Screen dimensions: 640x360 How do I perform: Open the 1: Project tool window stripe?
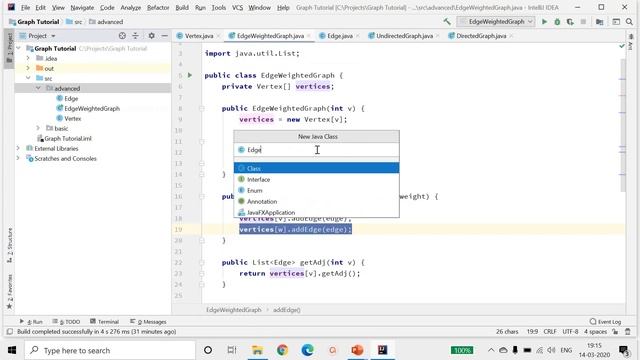10,48
